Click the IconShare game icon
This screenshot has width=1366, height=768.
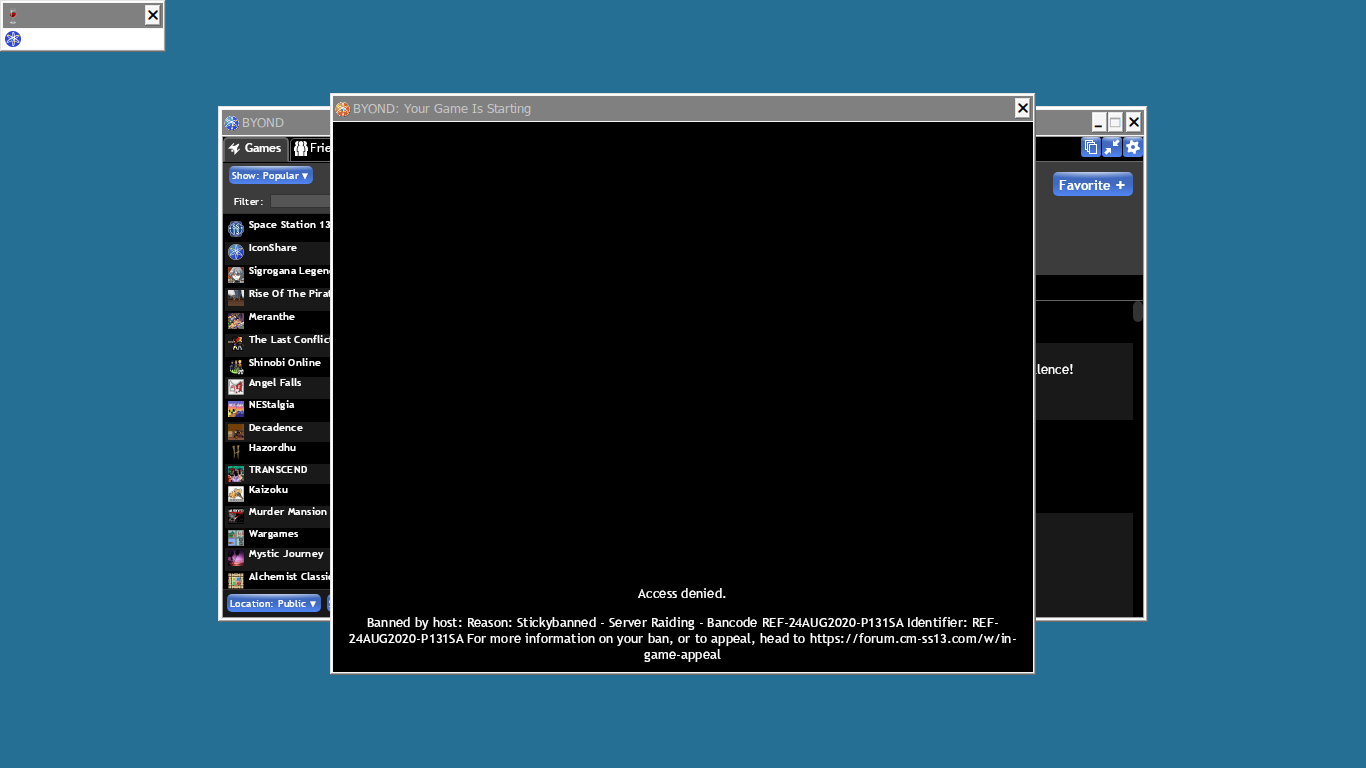(236, 252)
